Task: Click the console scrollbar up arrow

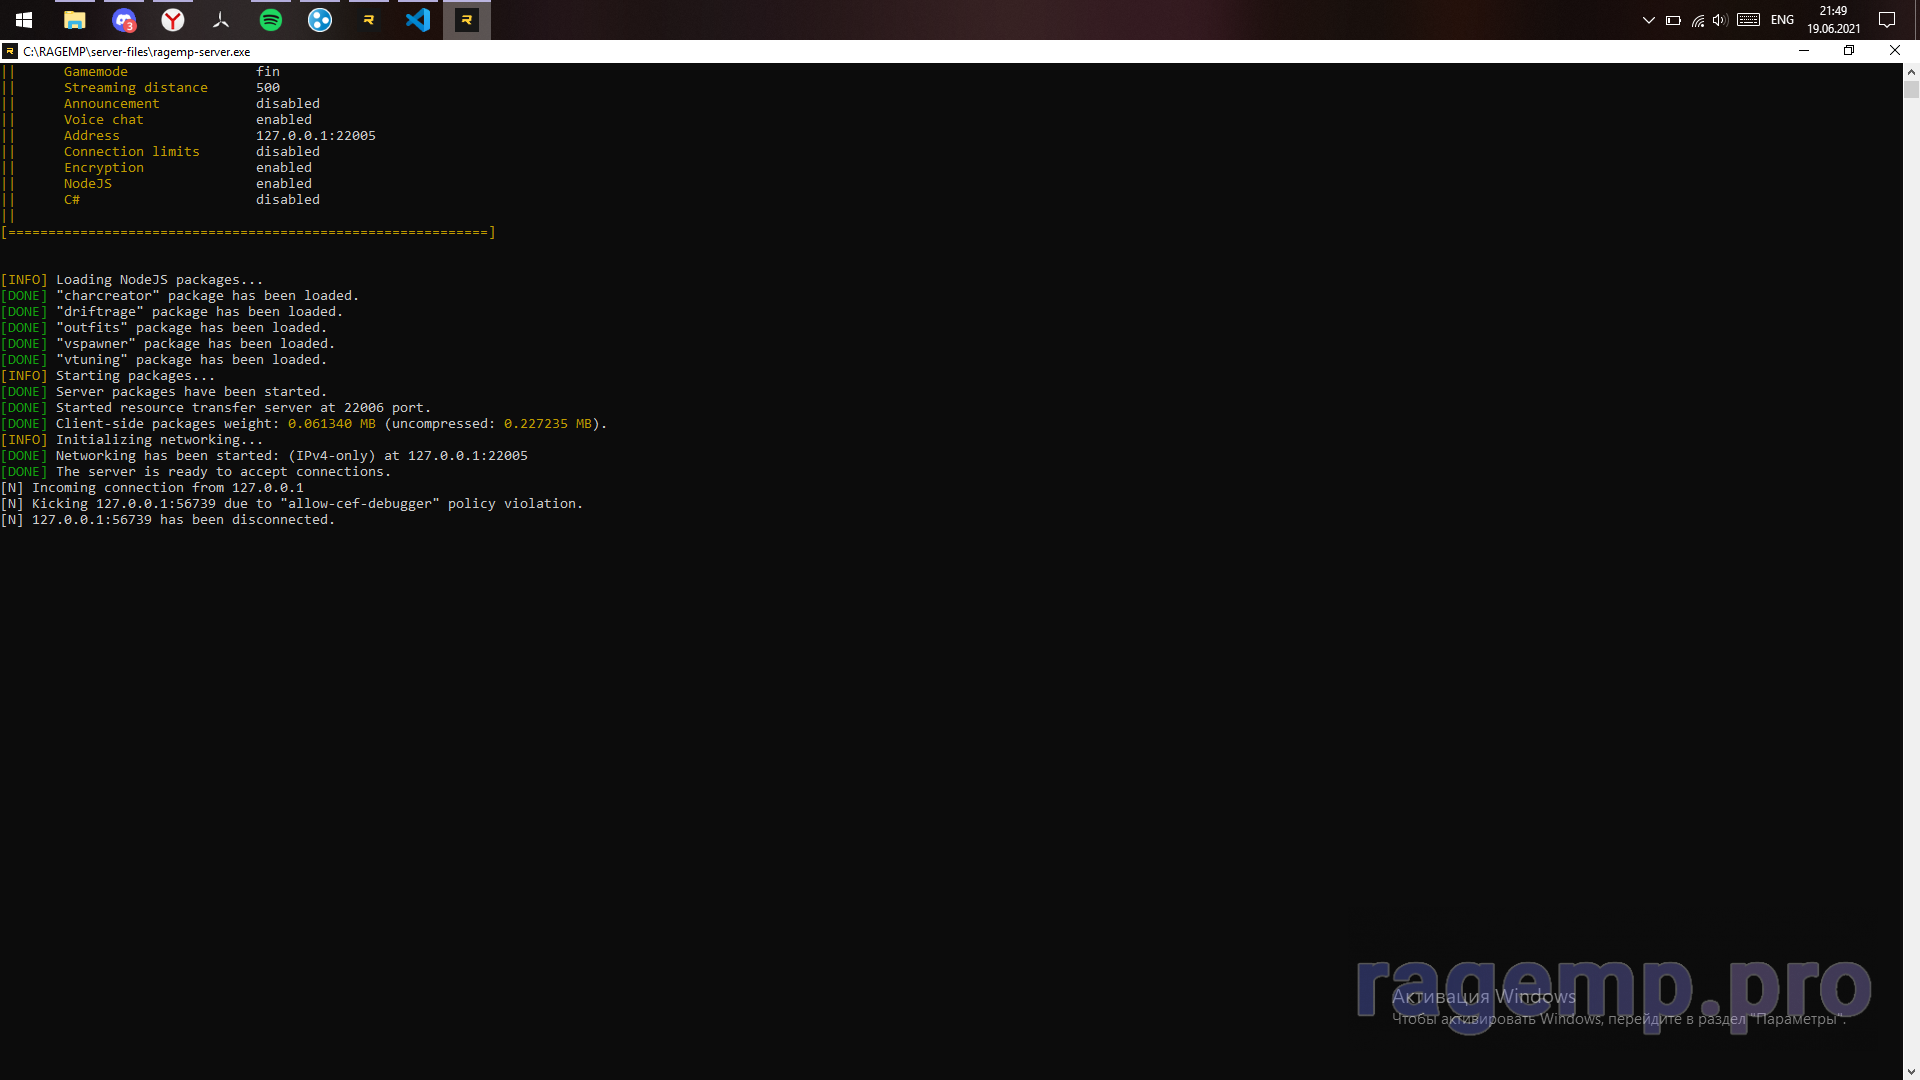Action: pos(1911,72)
